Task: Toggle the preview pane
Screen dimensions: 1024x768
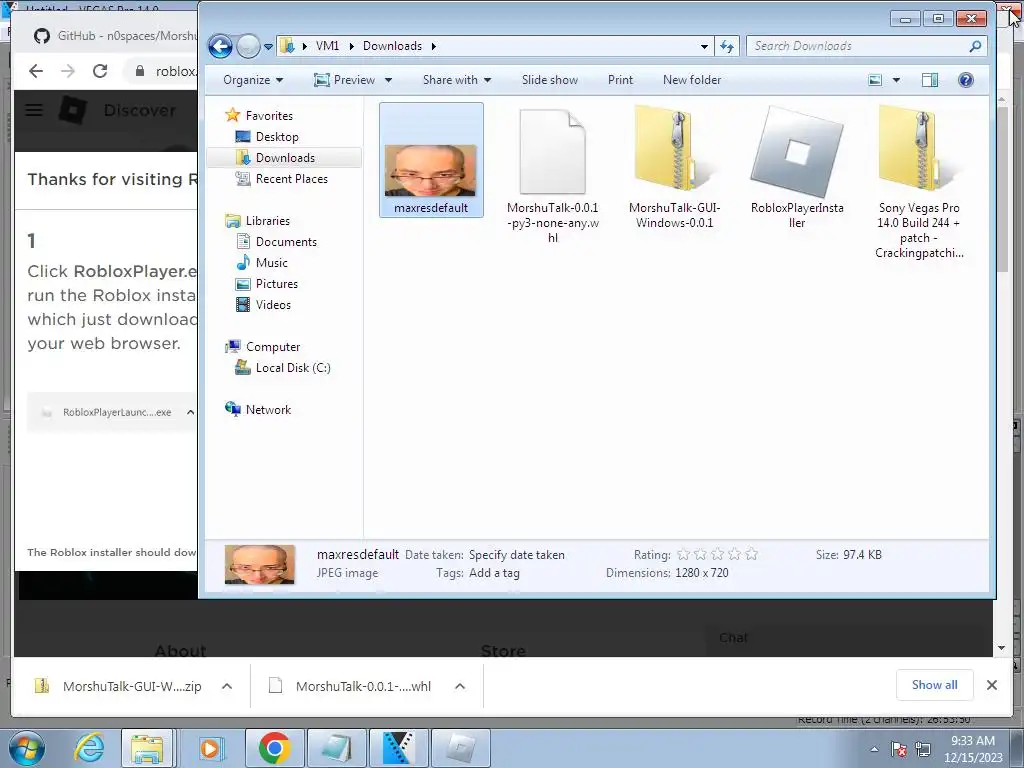Action: tap(930, 80)
